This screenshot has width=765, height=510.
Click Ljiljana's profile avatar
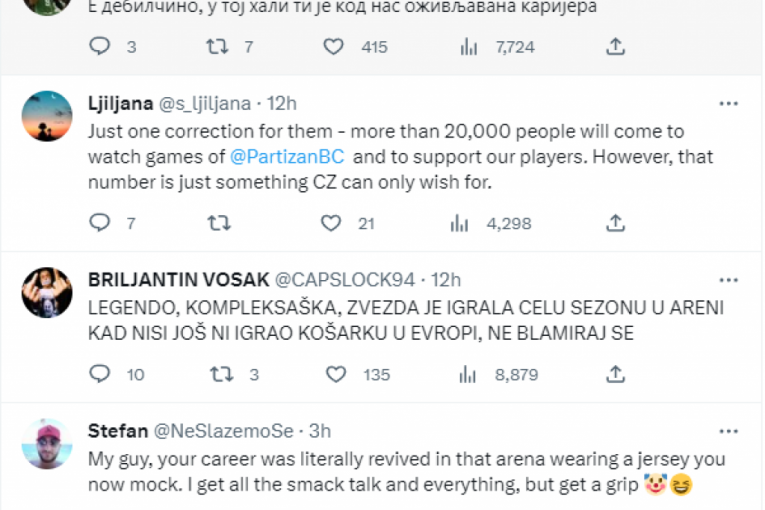[x=47, y=116]
